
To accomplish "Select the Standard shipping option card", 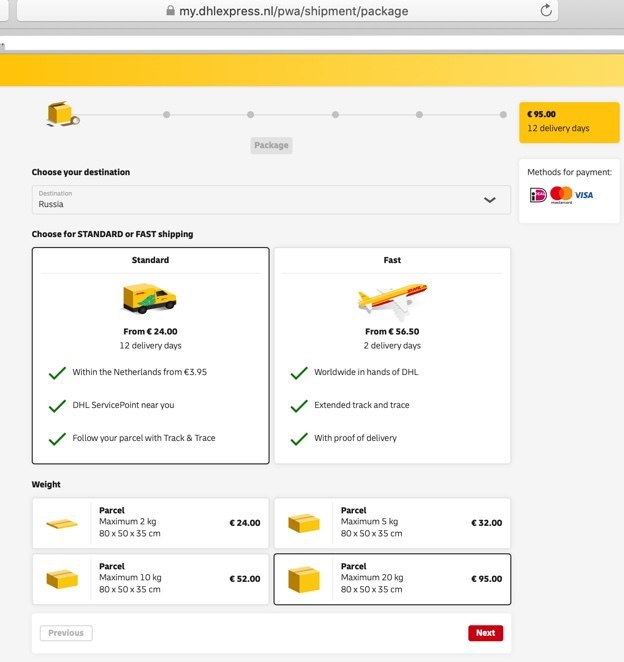I will coord(150,355).
